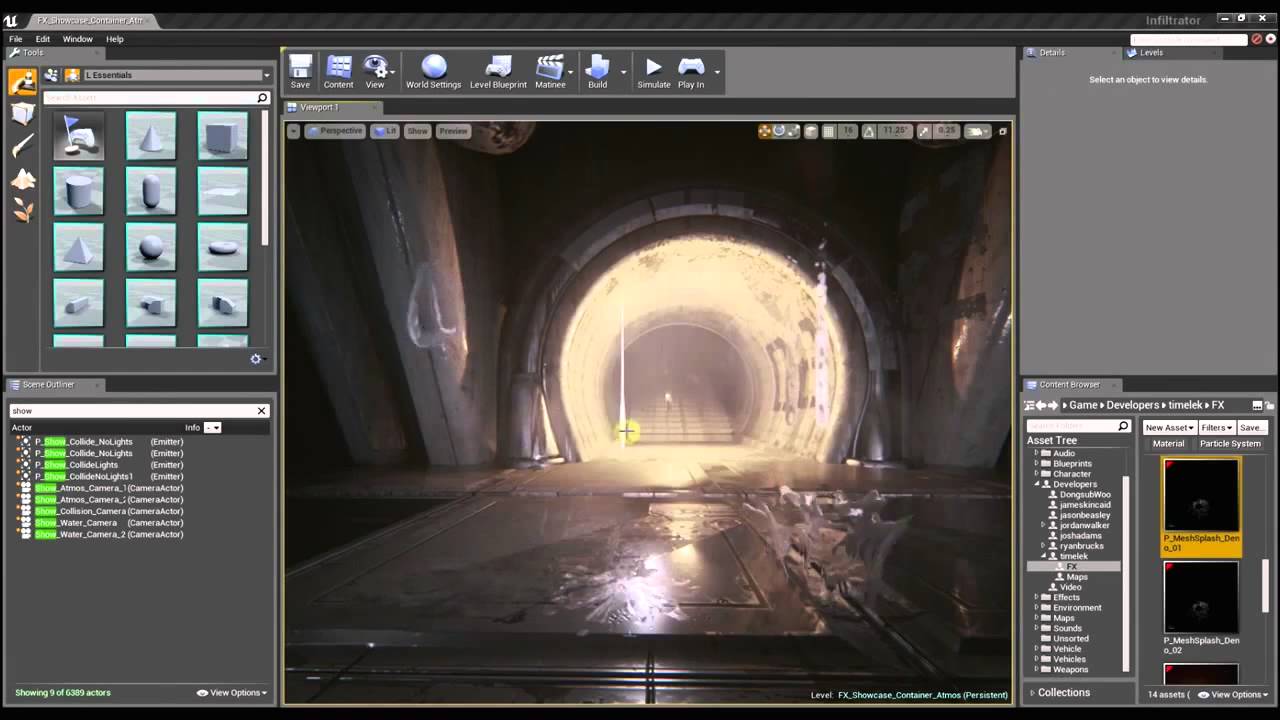Open the File menu
Screen dimensions: 1280x720
(16, 39)
